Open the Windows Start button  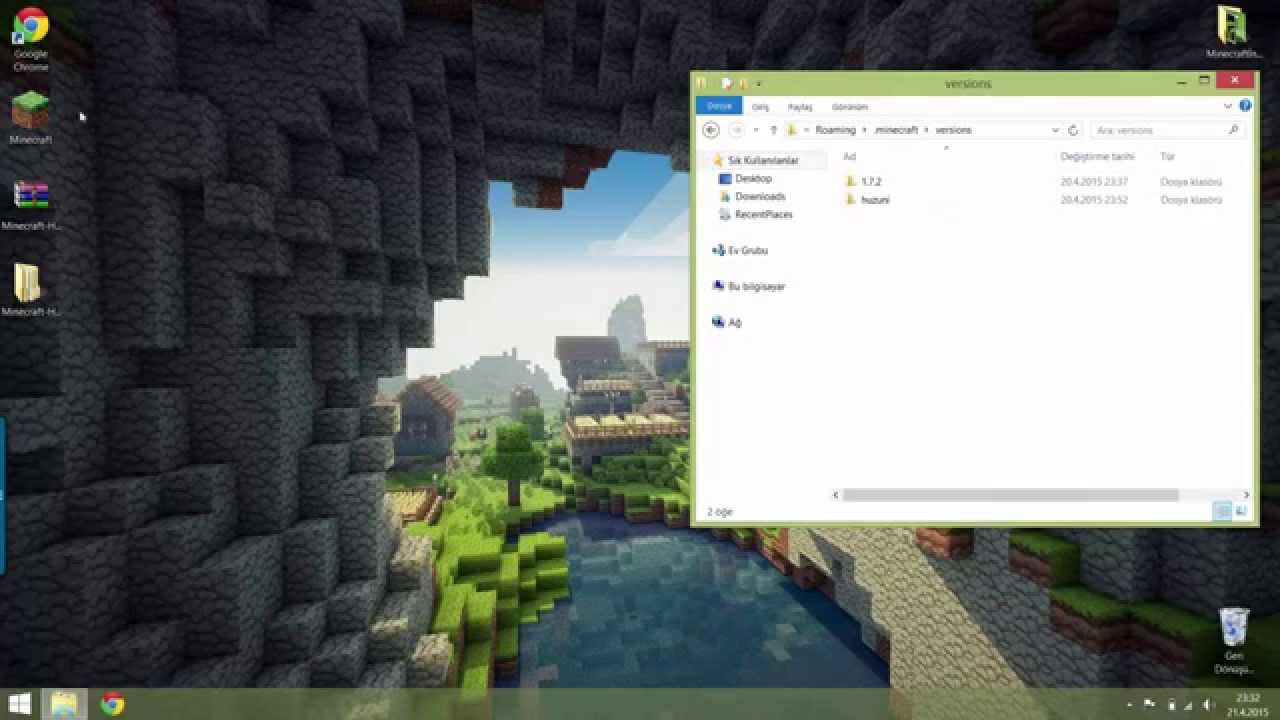click(x=19, y=704)
